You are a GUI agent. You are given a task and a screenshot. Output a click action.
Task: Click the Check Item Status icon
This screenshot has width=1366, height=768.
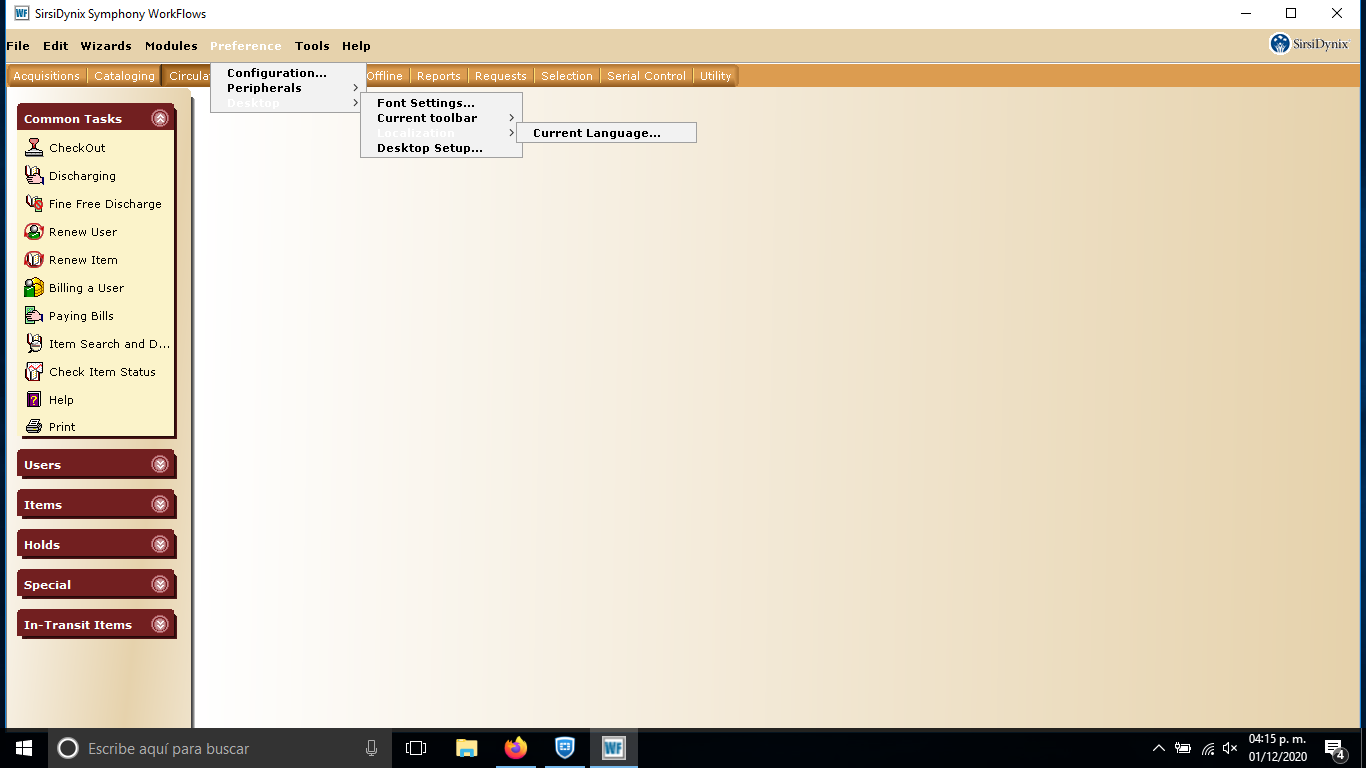(34, 372)
